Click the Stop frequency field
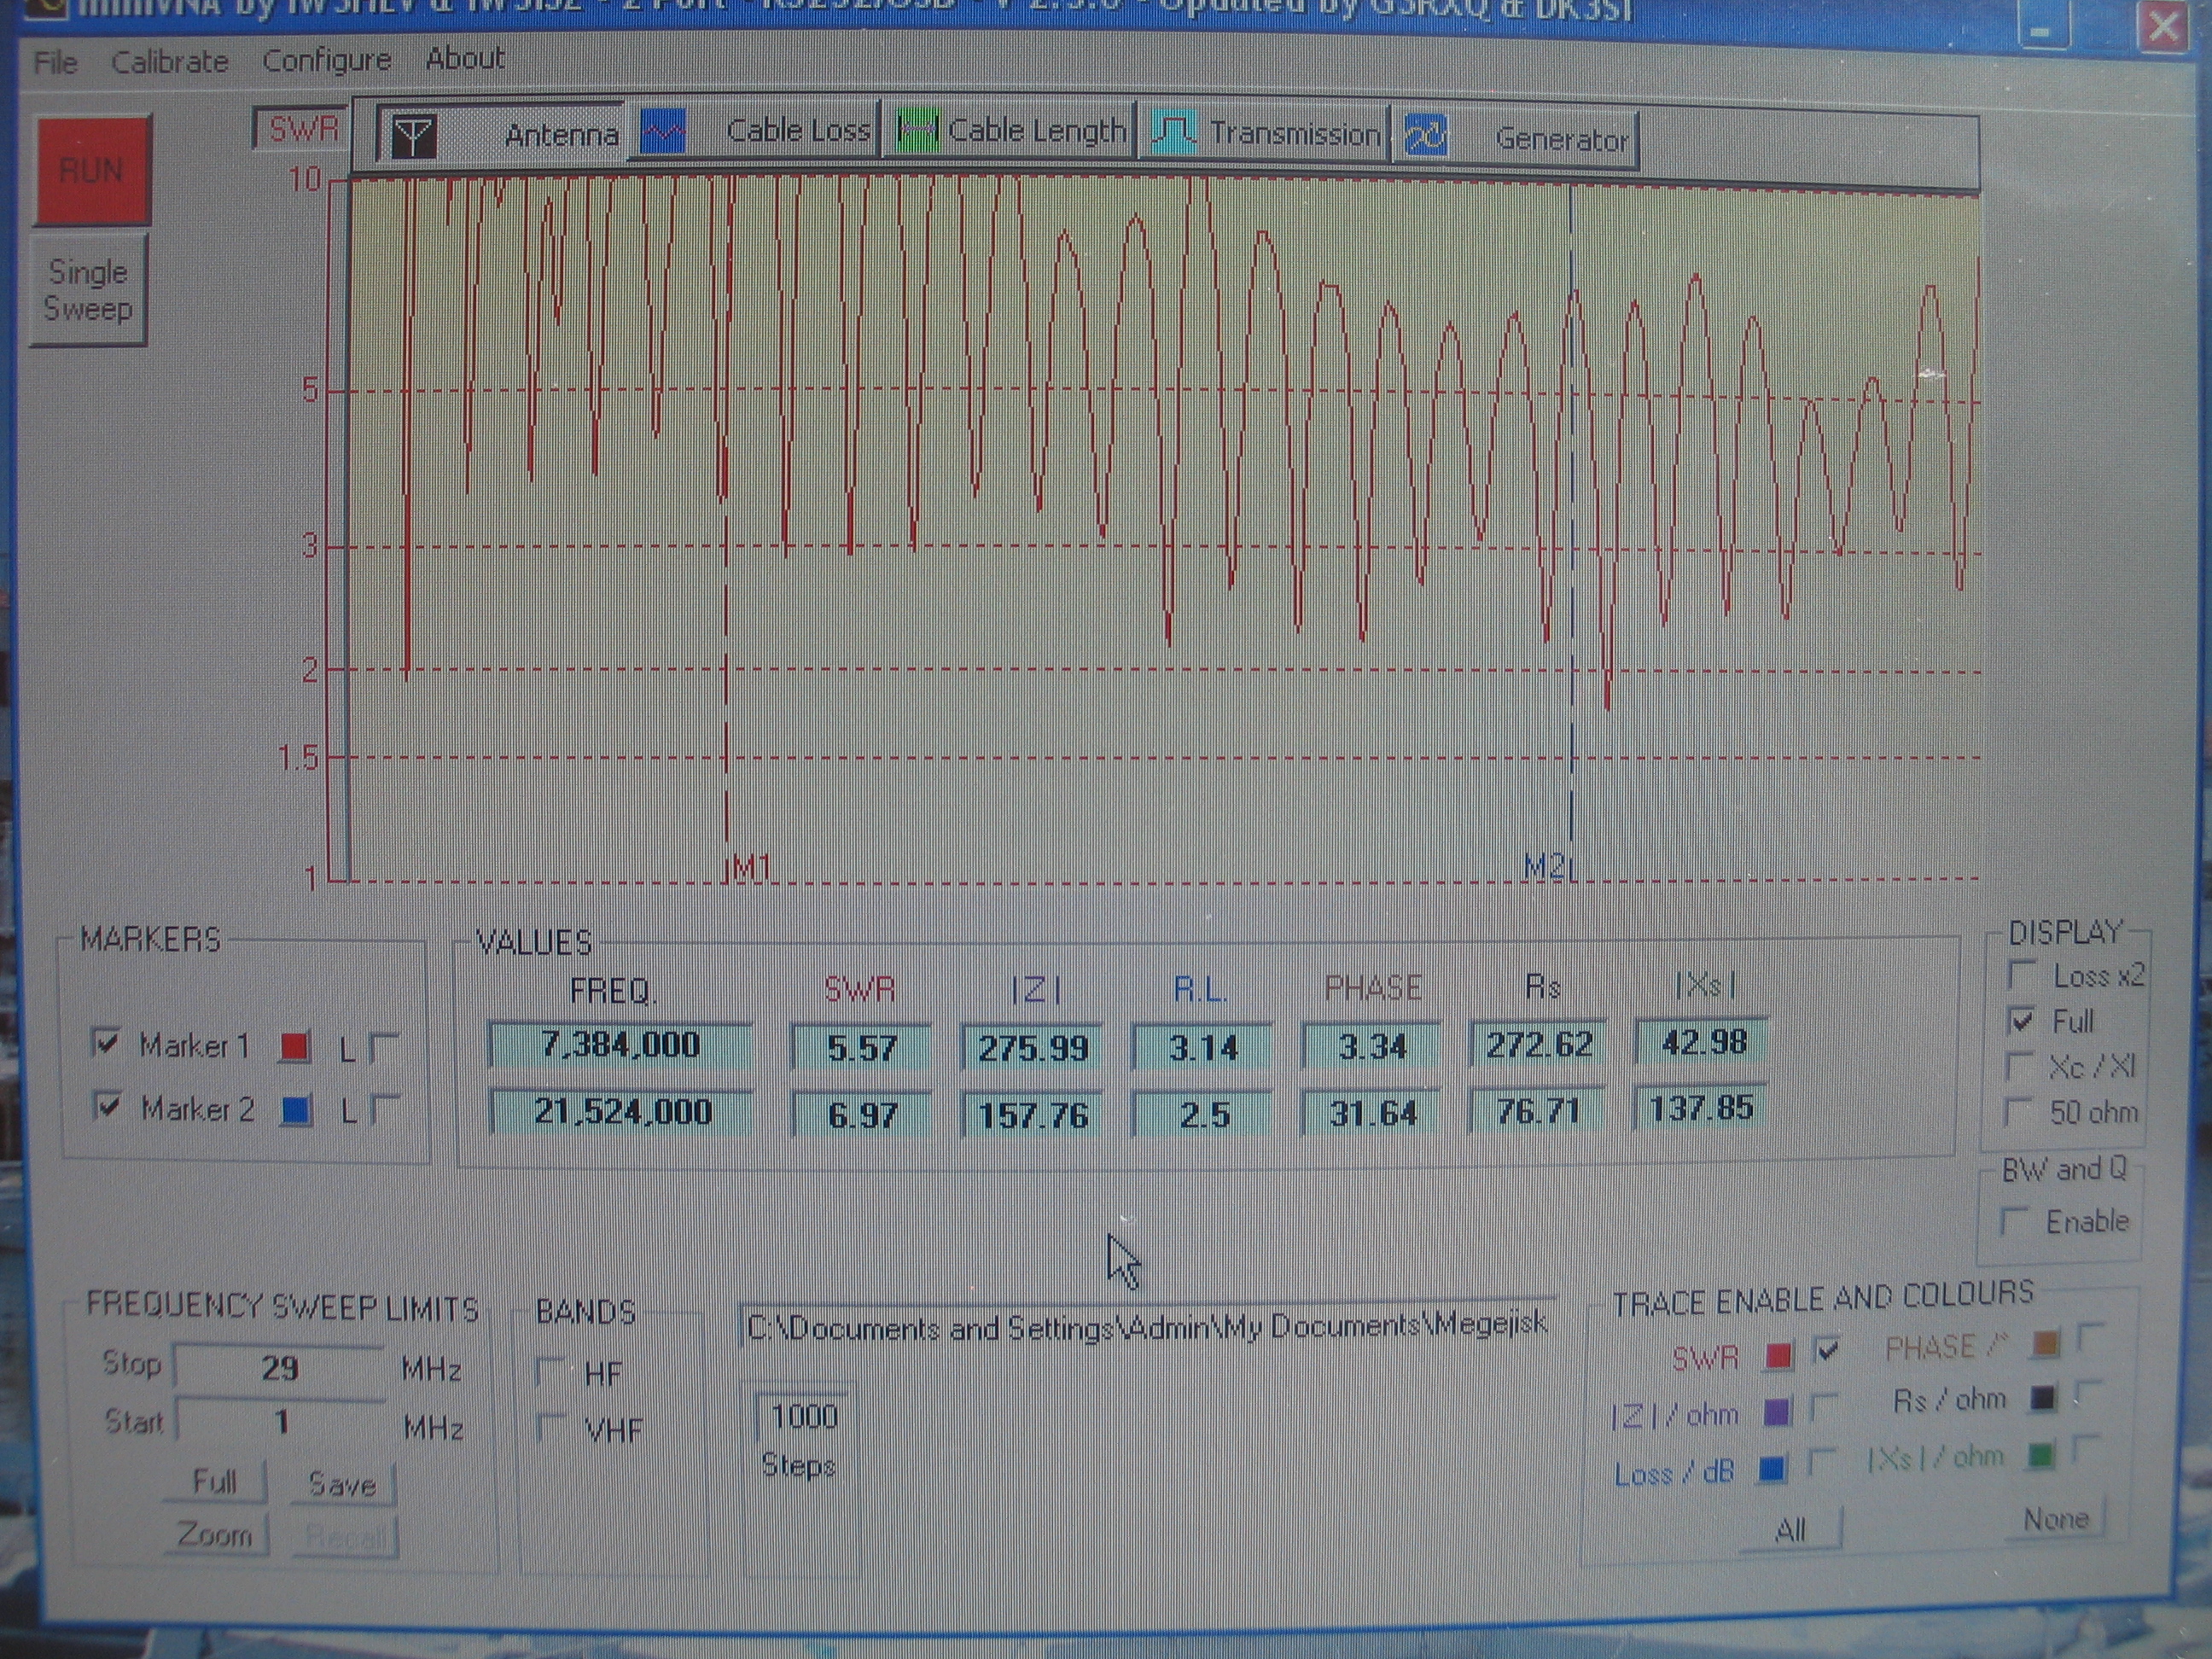The height and width of the screenshot is (1659, 2212). tap(279, 1367)
